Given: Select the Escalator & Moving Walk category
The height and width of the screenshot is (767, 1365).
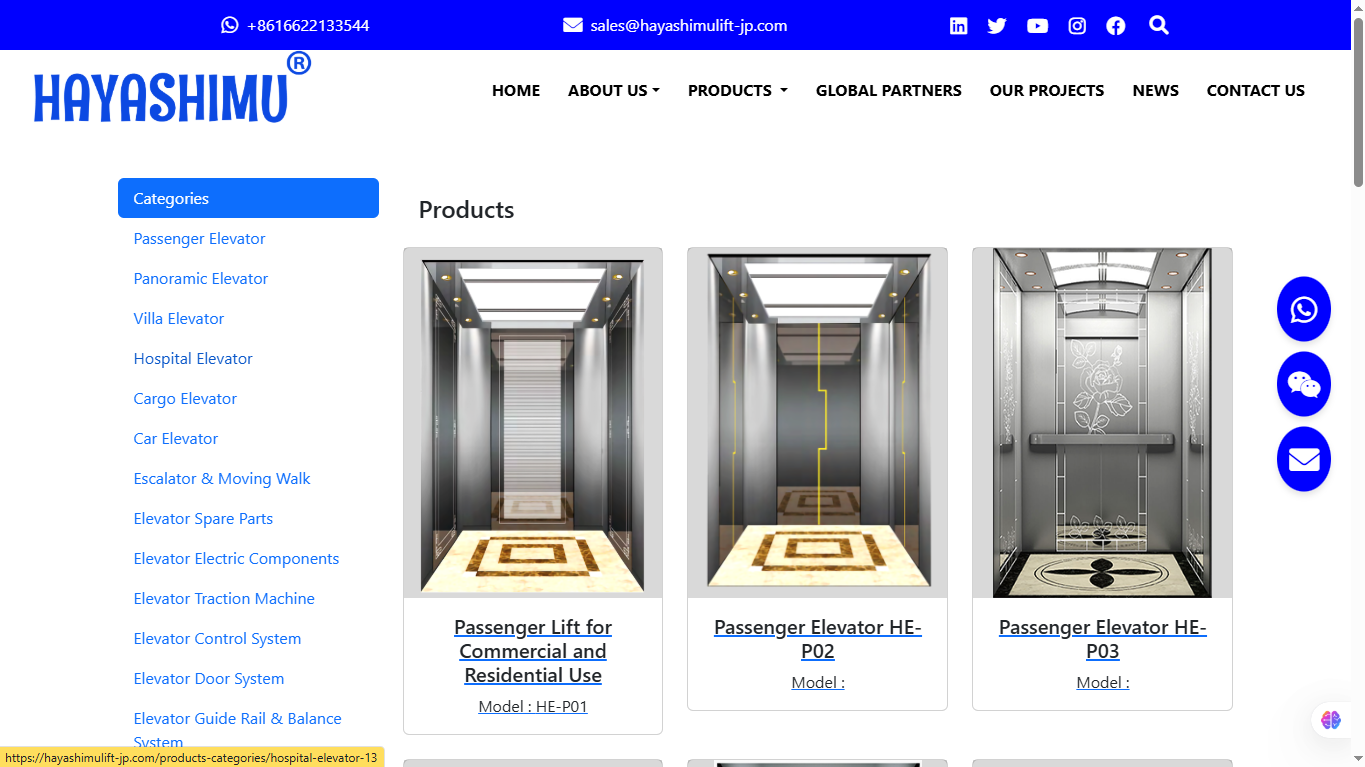Looking at the screenshot, I should pyautogui.click(x=222, y=478).
